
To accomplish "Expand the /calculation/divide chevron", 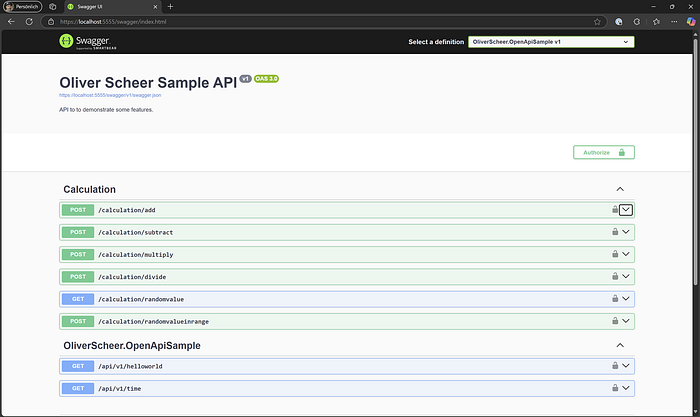I will pos(626,276).
